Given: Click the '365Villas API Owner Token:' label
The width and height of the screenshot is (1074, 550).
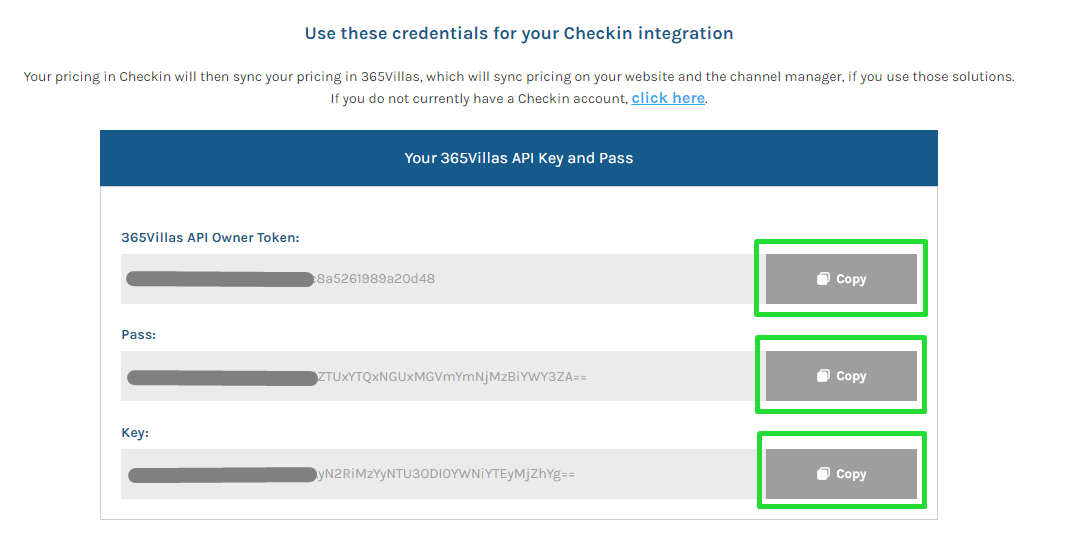Looking at the screenshot, I should [210, 238].
